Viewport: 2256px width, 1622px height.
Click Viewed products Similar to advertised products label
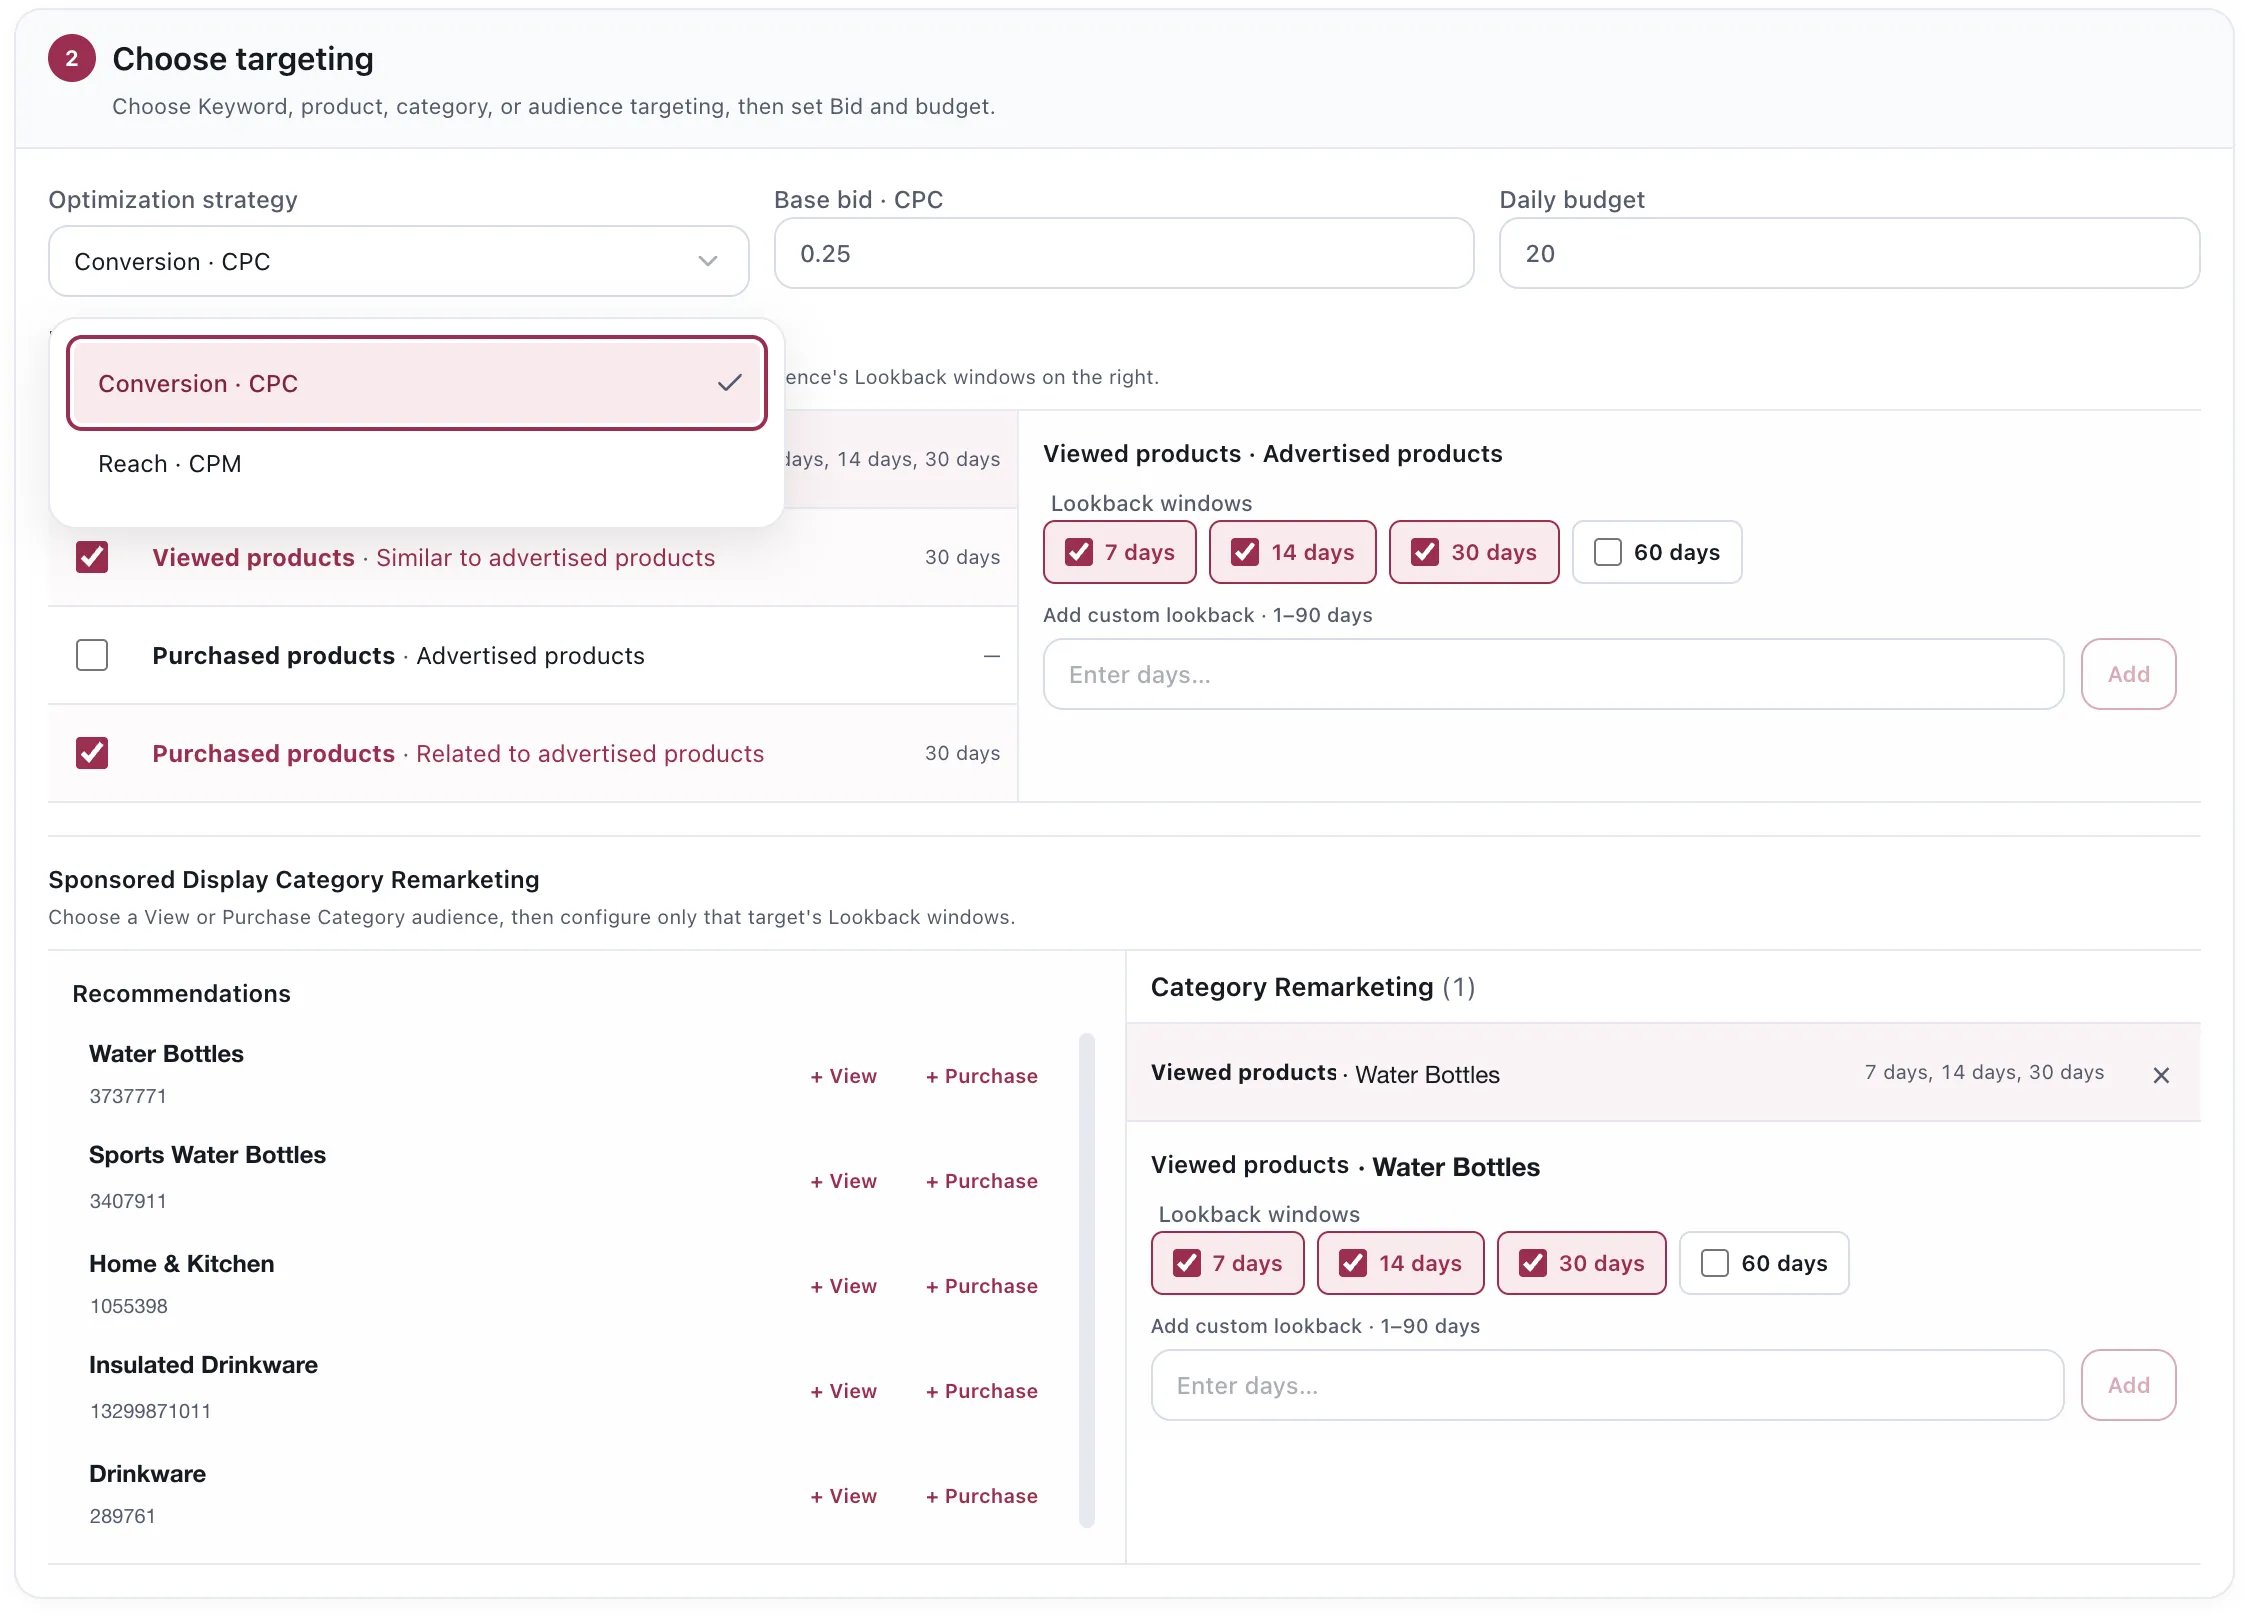[x=433, y=558]
